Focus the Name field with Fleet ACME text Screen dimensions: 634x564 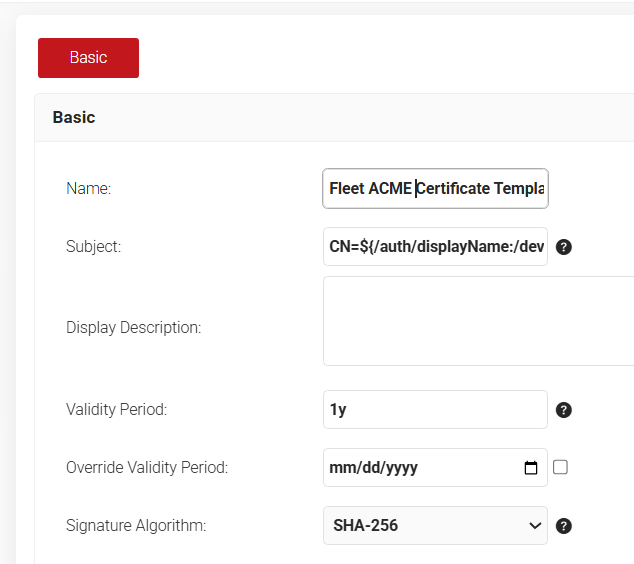click(x=435, y=188)
